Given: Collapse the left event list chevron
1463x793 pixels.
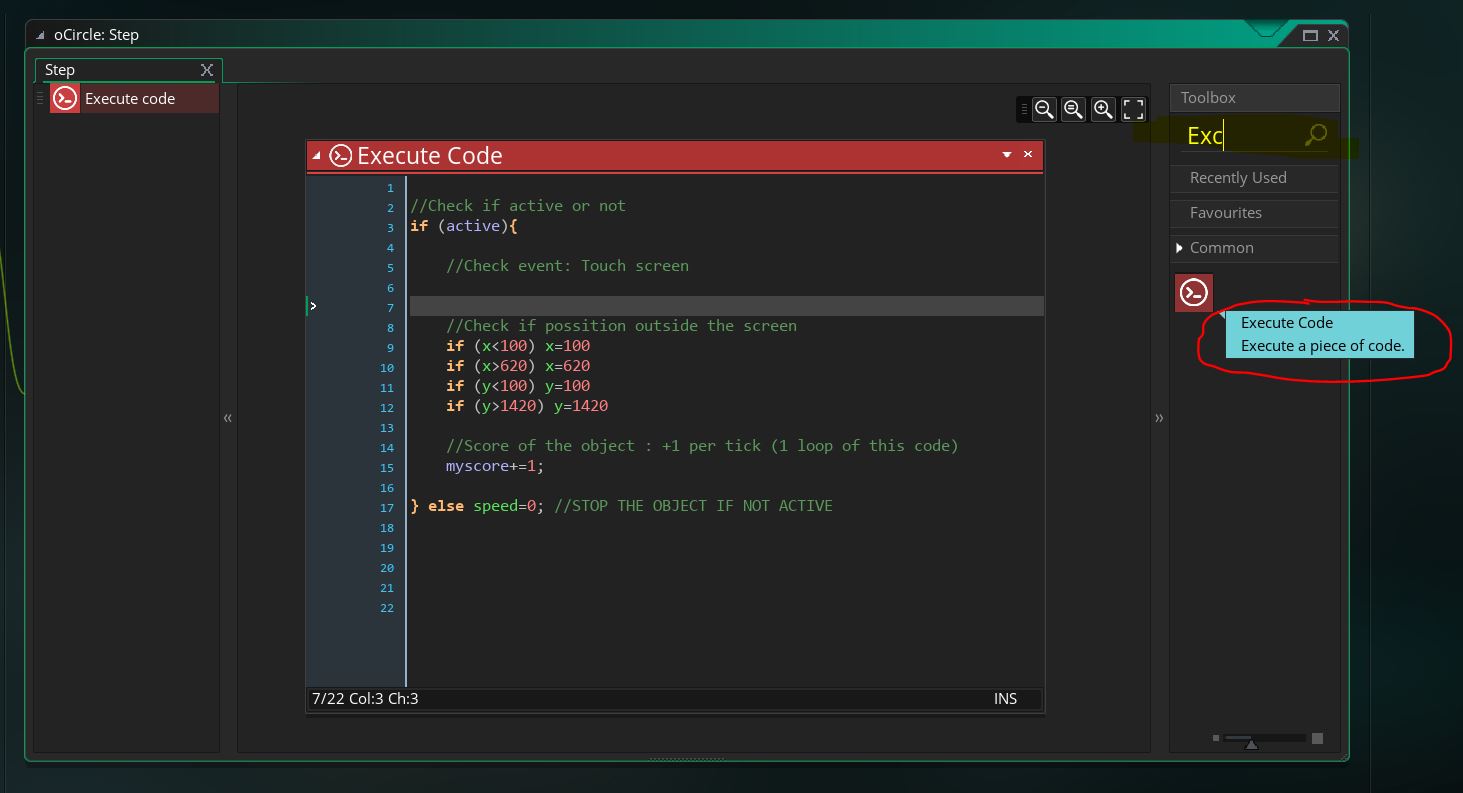Looking at the screenshot, I should pyautogui.click(x=228, y=418).
